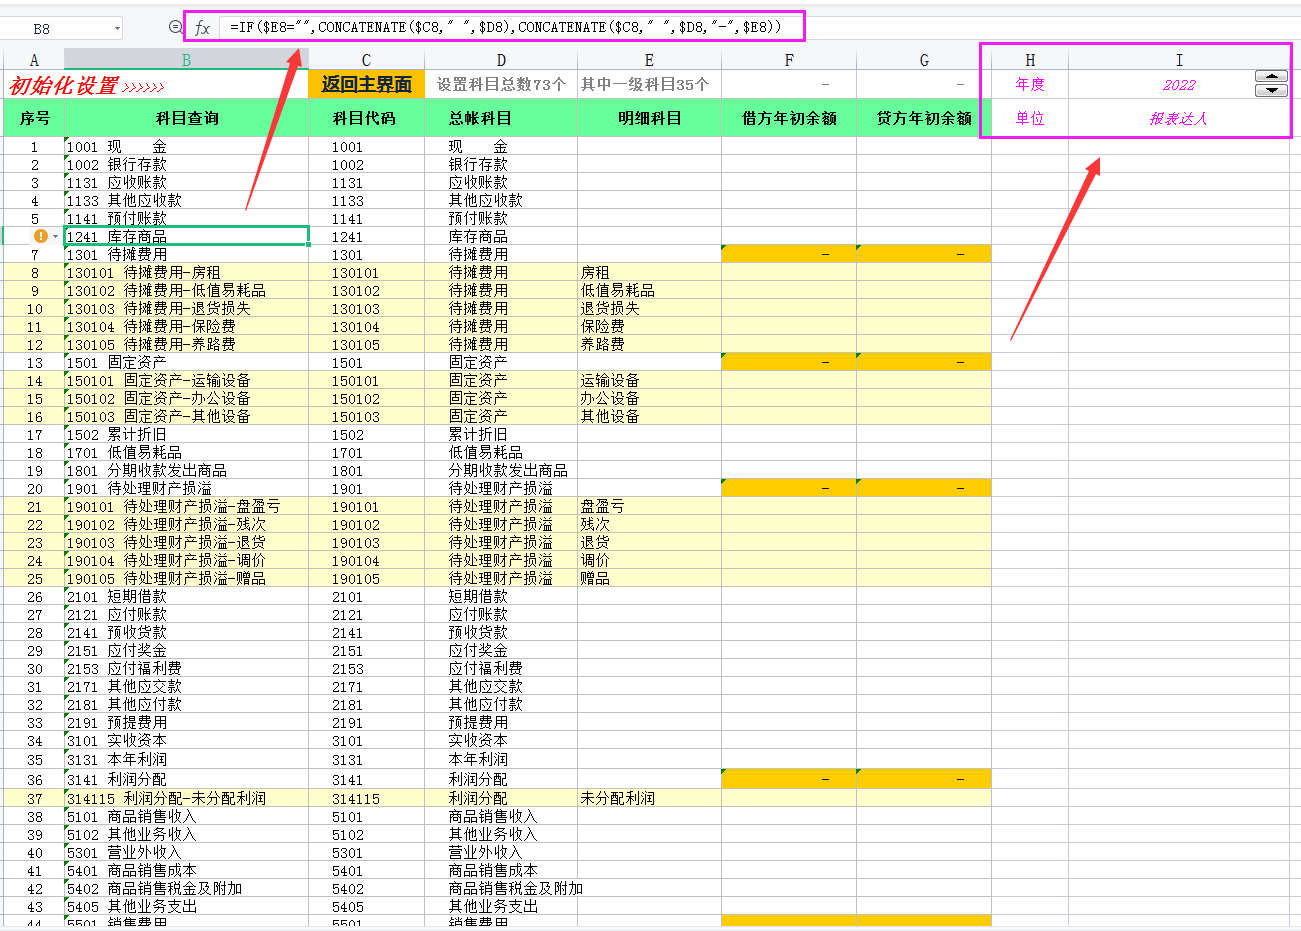Click the fx insert function icon
Viewport: 1301px width, 931px height.
point(203,28)
